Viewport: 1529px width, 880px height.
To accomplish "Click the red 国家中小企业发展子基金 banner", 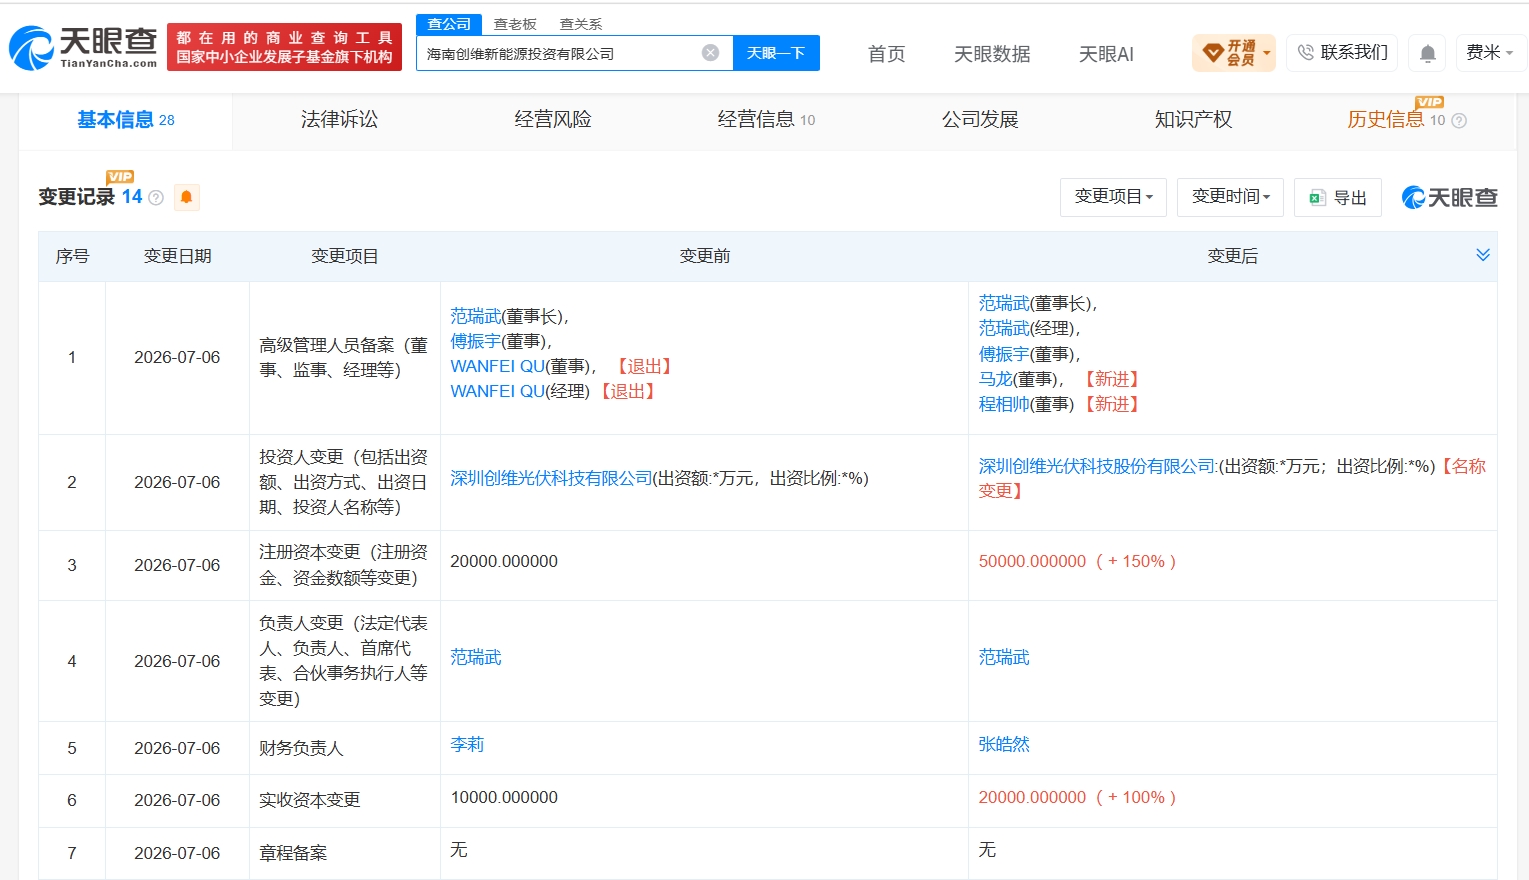I will point(284,47).
